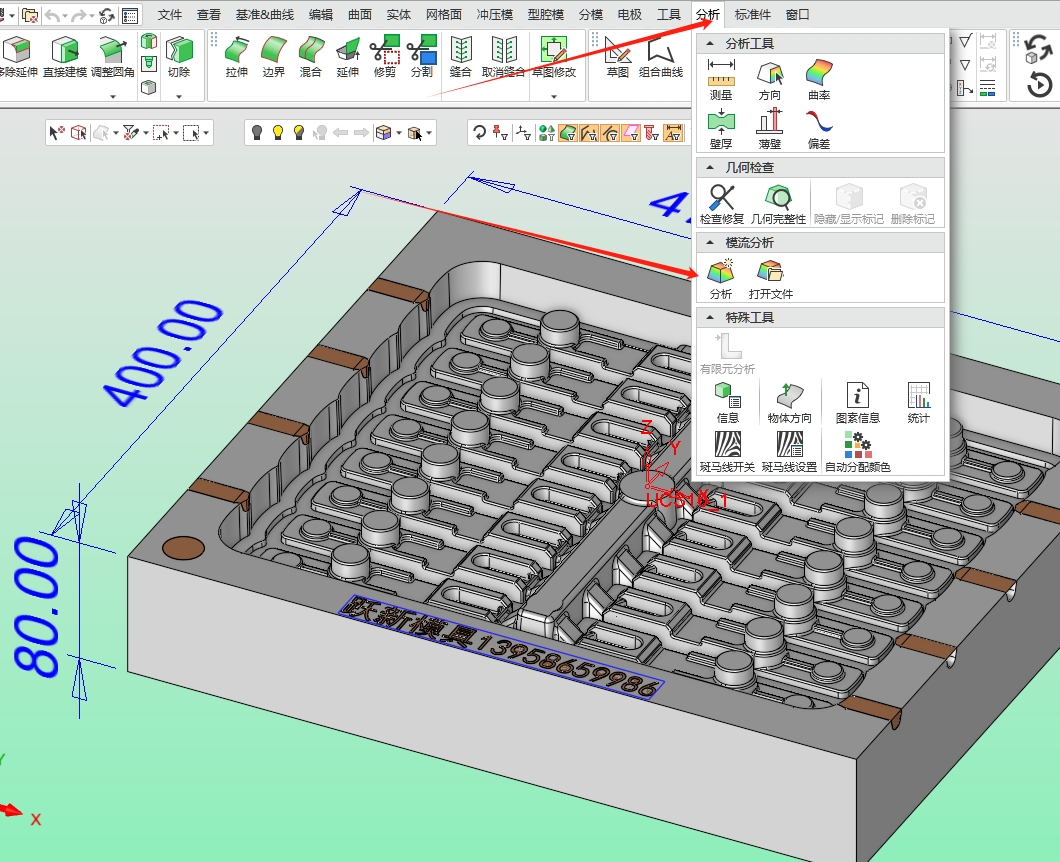Image resolution: width=1060 pixels, height=862 pixels.
Task: Select the 调整圆角 adjust fillet tool
Action: tap(112, 57)
